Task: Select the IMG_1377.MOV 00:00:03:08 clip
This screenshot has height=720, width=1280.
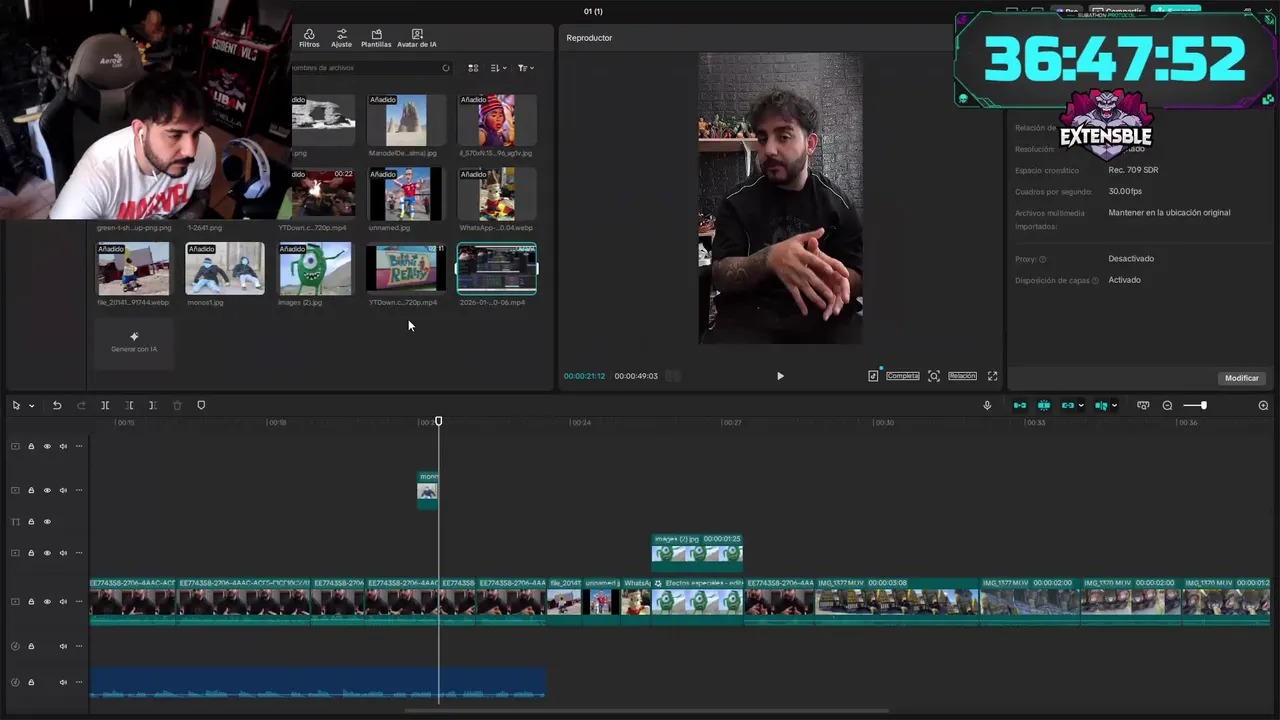Action: (x=897, y=601)
